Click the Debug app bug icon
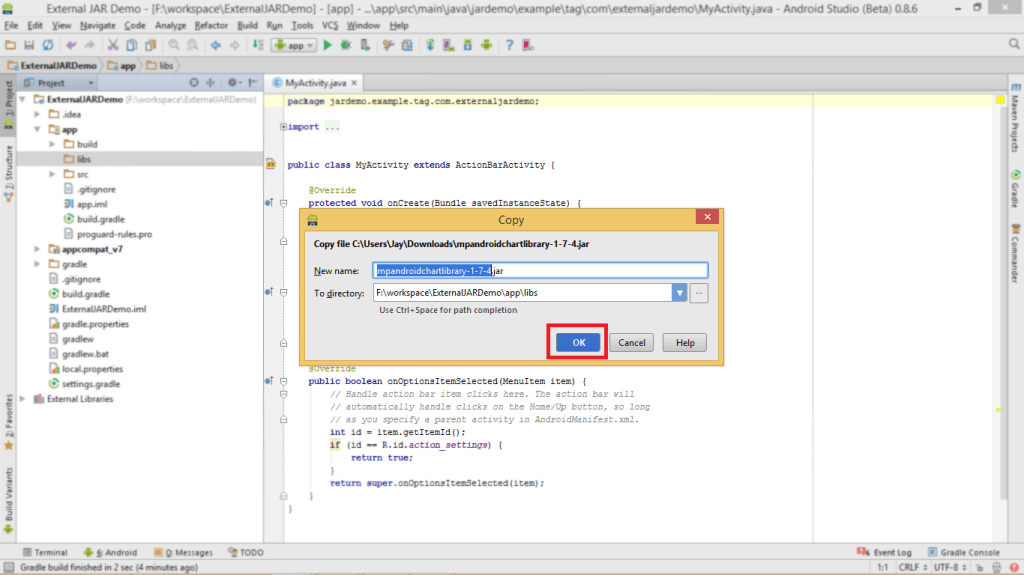This screenshot has width=1024, height=575. [346, 45]
